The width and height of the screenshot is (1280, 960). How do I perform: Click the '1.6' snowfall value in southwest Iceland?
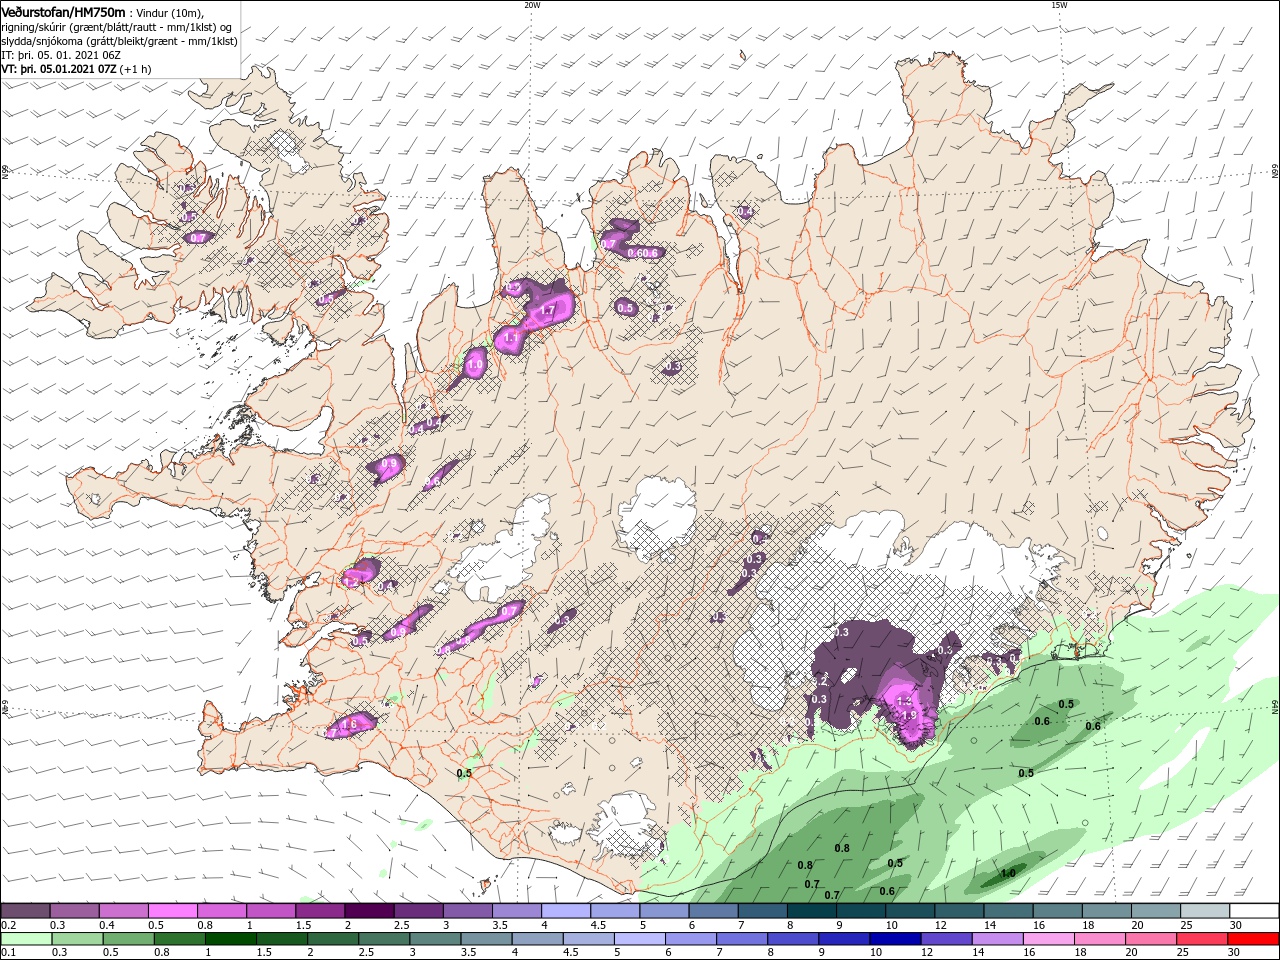(349, 724)
